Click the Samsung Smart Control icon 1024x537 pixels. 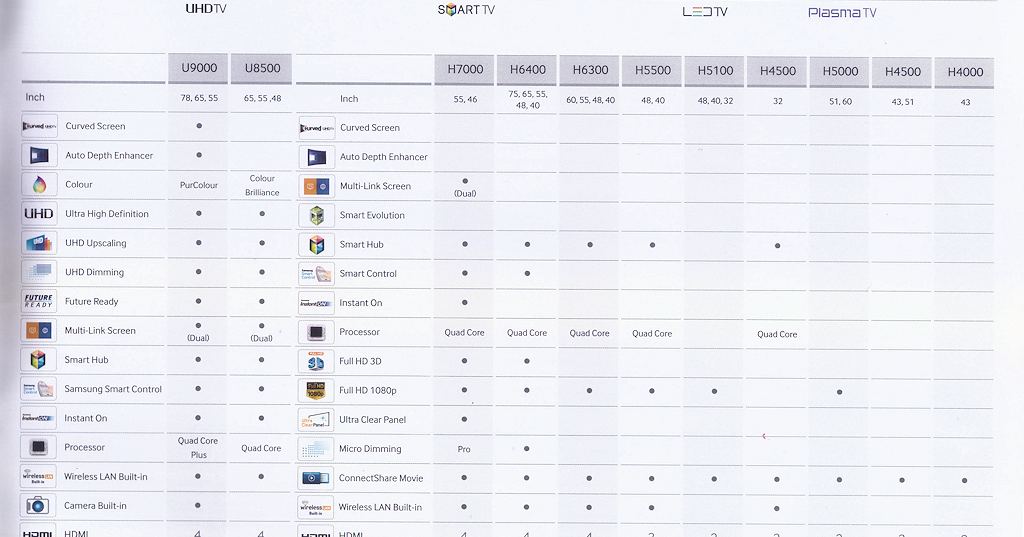pyautogui.click(x=39, y=389)
